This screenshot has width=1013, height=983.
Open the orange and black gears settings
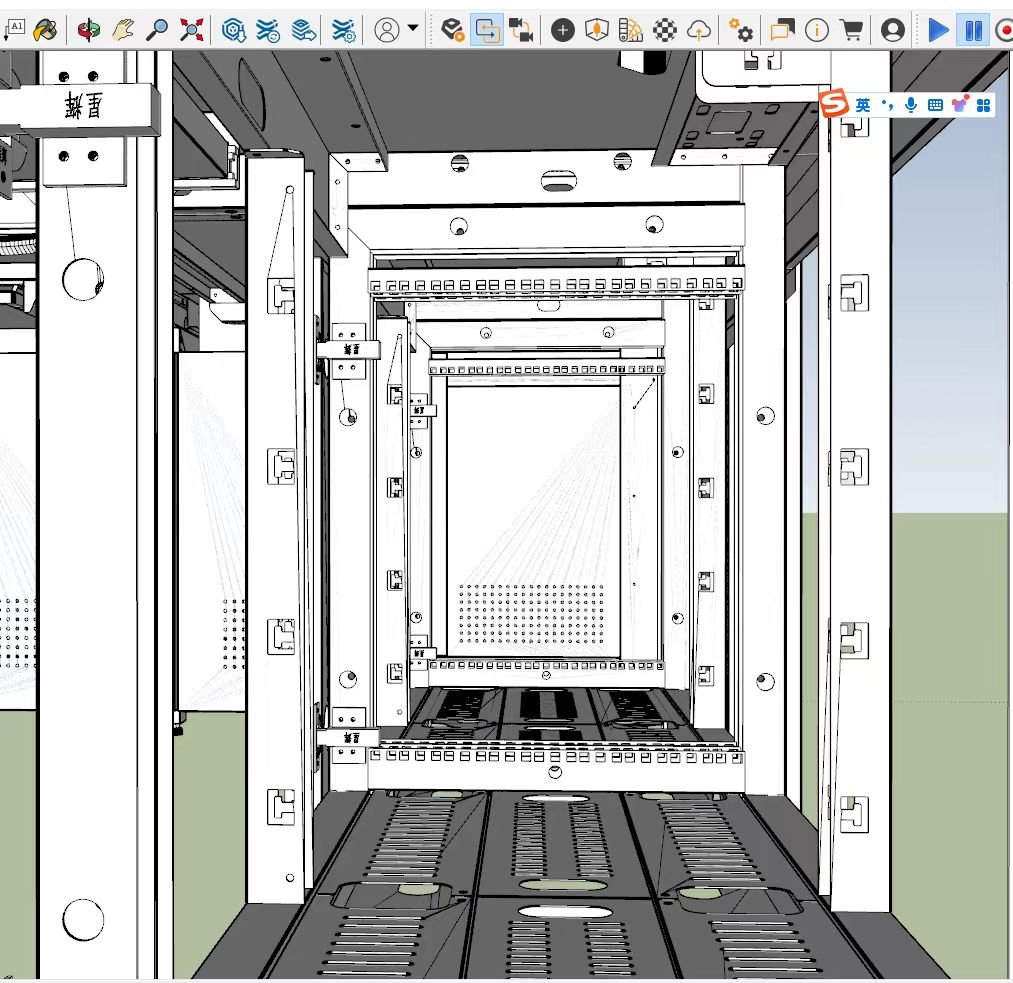740,30
